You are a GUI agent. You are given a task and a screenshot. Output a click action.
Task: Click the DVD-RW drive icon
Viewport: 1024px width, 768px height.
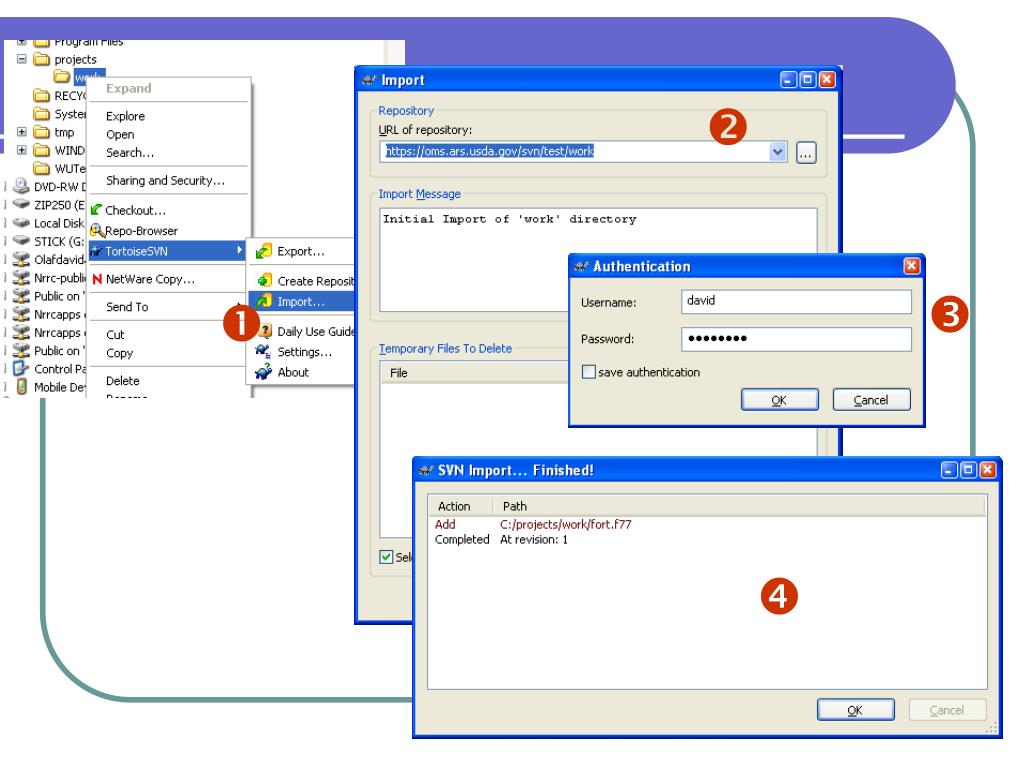(21, 186)
